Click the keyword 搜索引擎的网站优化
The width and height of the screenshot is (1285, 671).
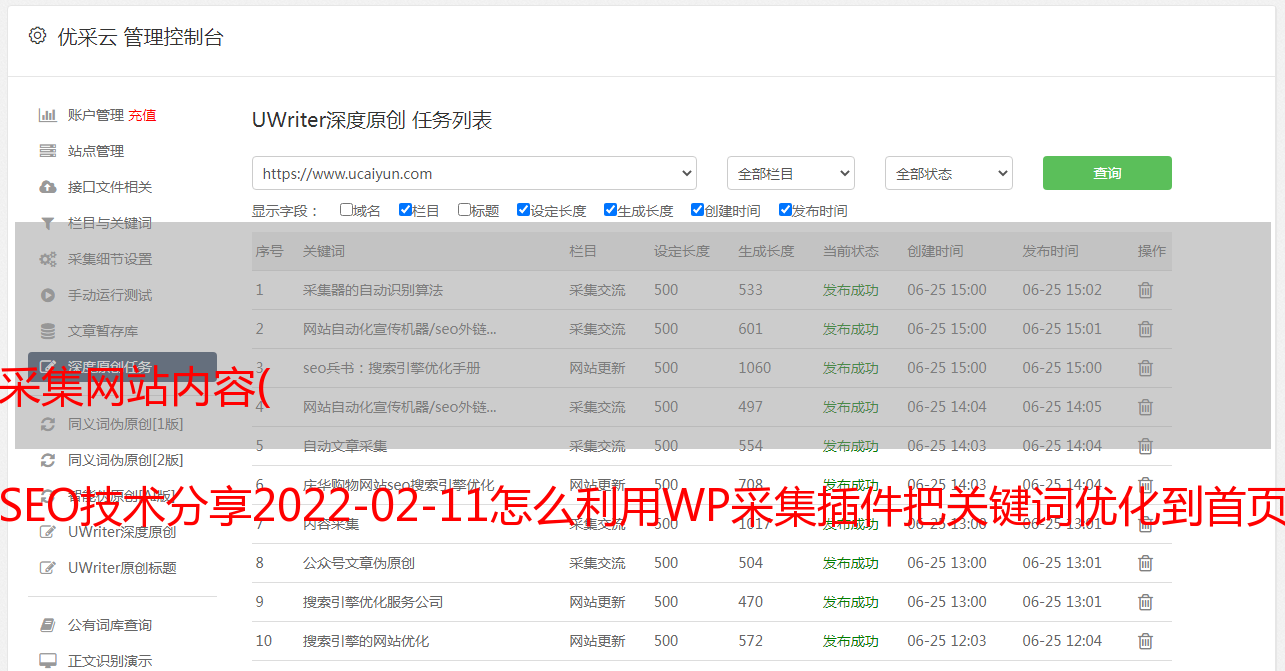366,641
